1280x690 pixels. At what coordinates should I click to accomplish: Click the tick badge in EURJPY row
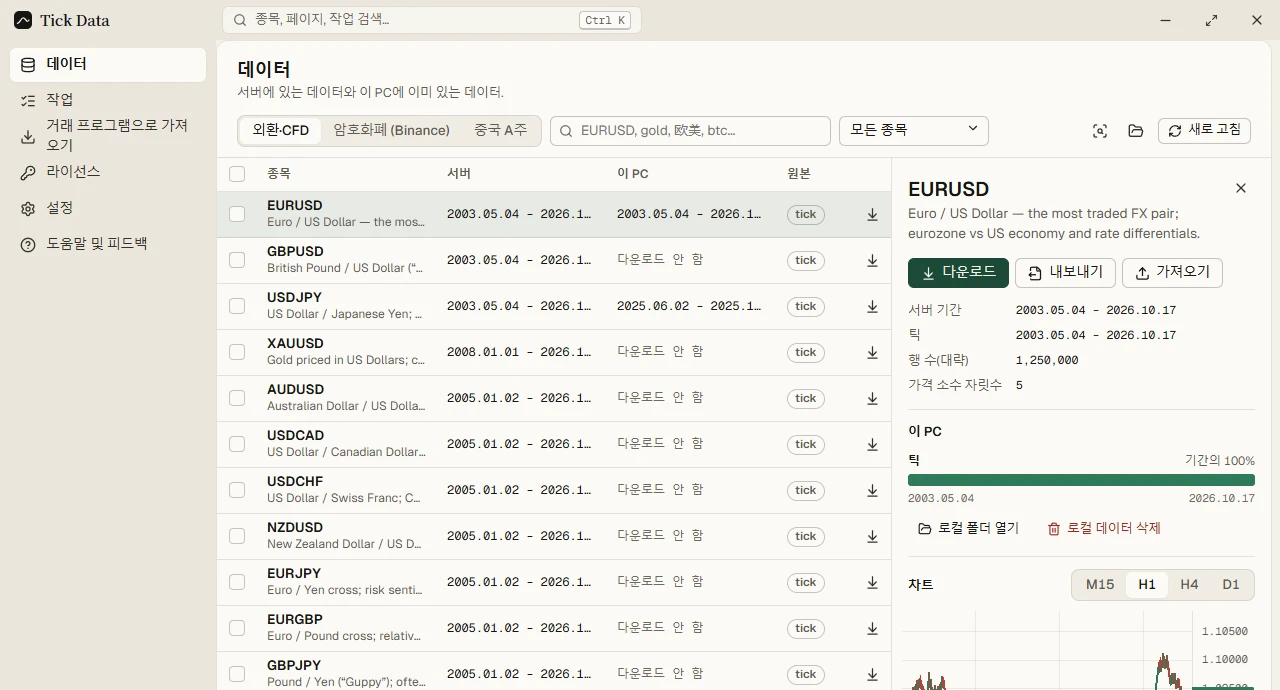pyautogui.click(x=806, y=583)
